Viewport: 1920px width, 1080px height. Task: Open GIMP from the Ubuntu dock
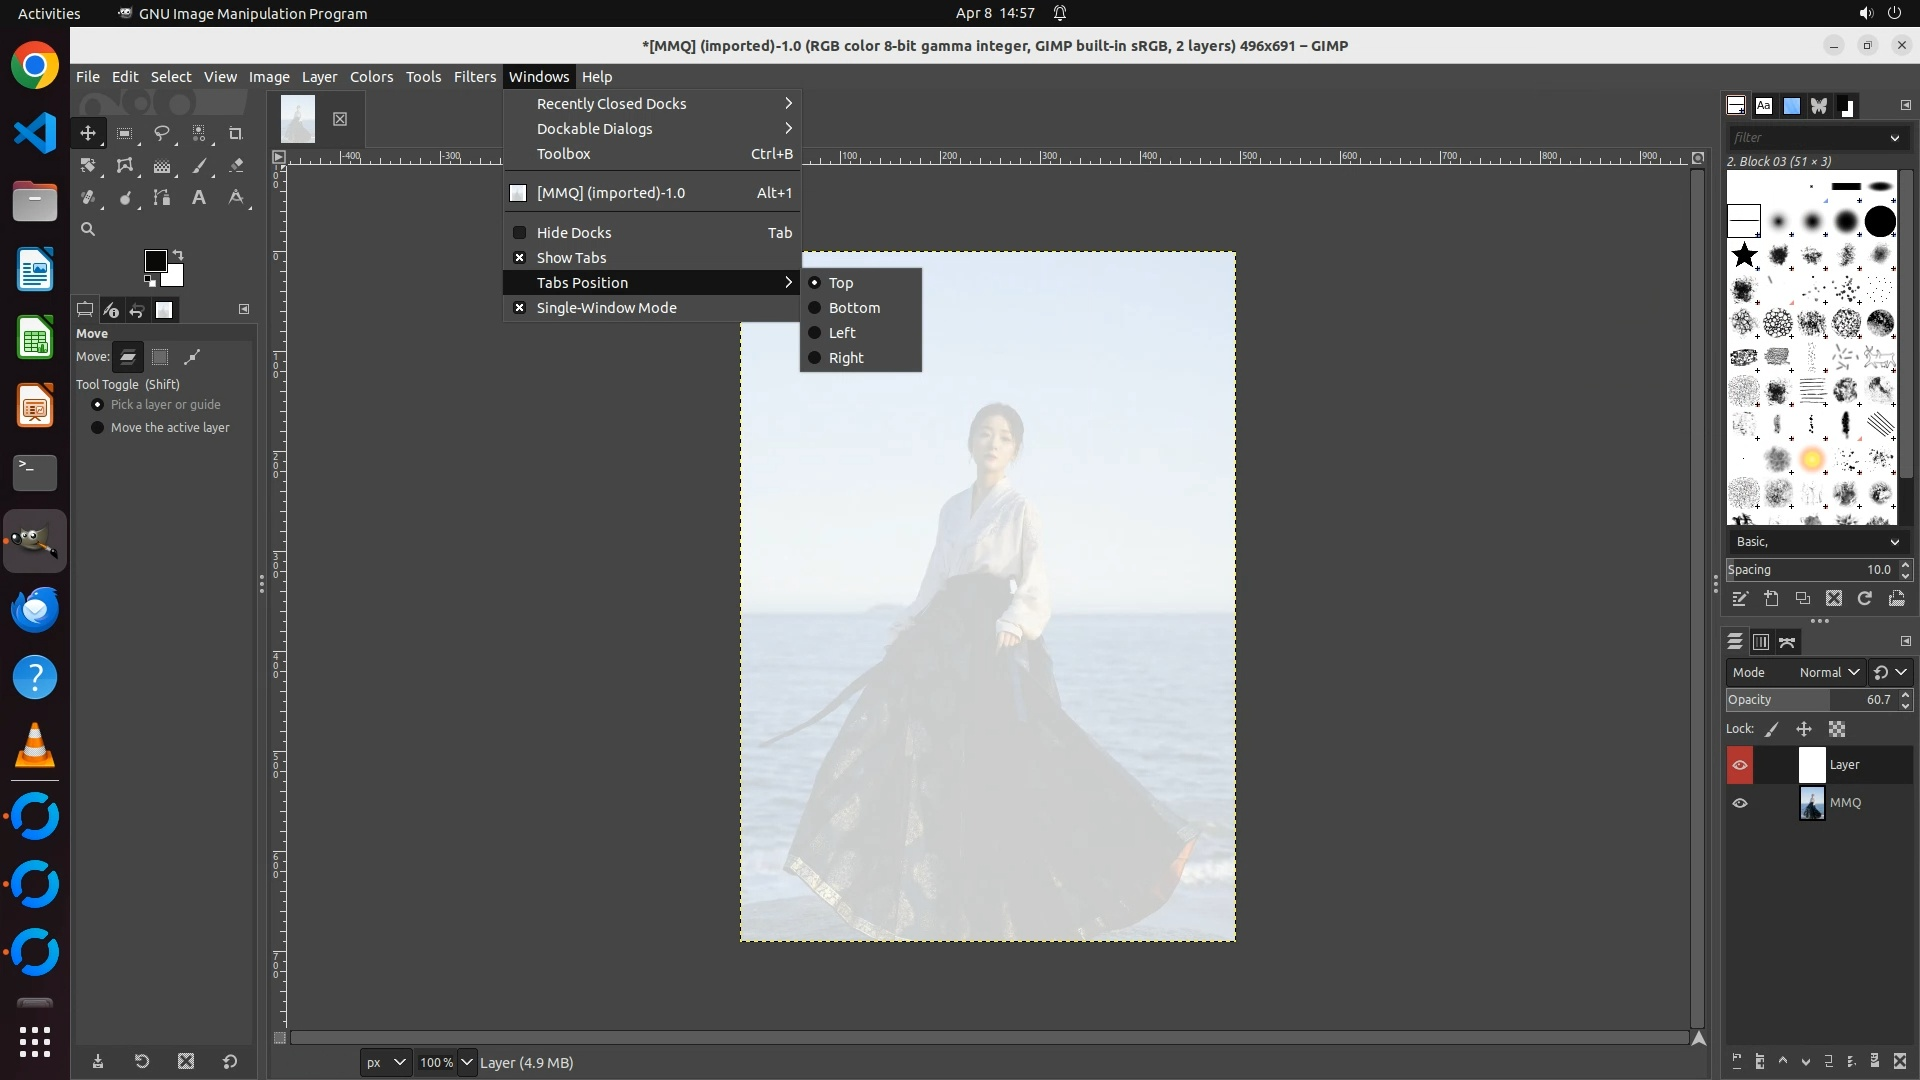35,541
